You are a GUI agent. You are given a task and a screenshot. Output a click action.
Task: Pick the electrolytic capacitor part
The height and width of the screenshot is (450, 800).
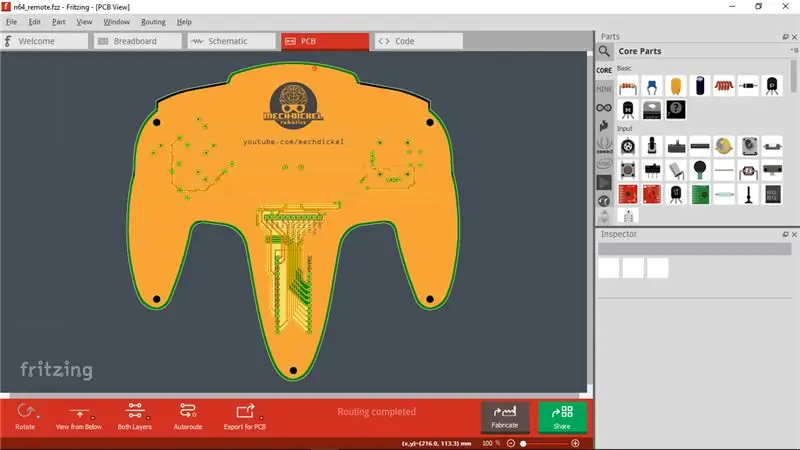[x=700, y=86]
